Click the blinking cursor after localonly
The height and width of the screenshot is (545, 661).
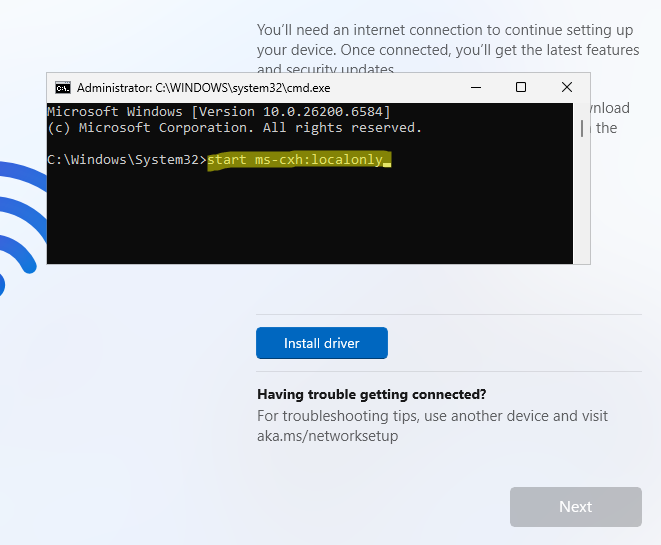(x=387, y=162)
